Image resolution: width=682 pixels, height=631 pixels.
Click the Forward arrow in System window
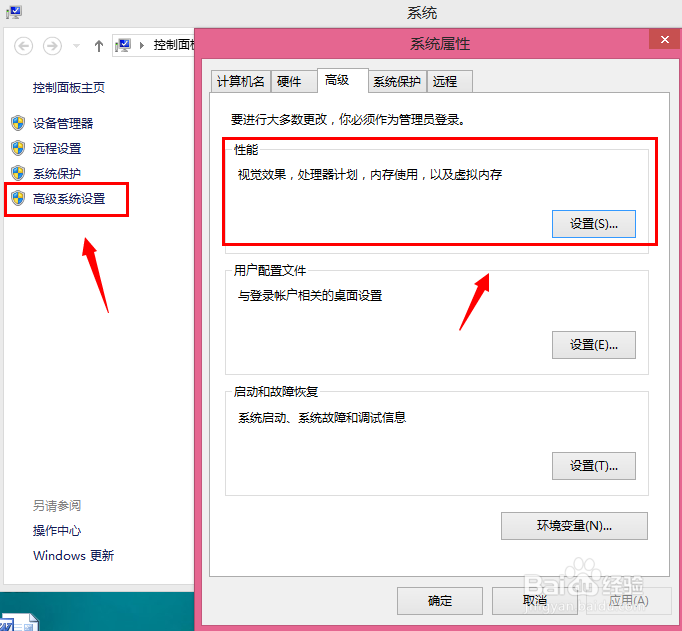point(52,46)
